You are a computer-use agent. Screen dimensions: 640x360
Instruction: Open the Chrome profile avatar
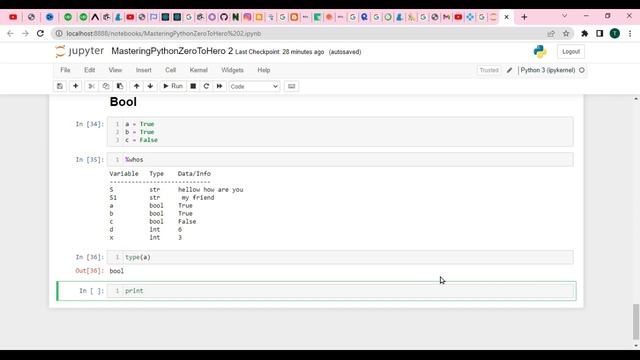[615, 33]
